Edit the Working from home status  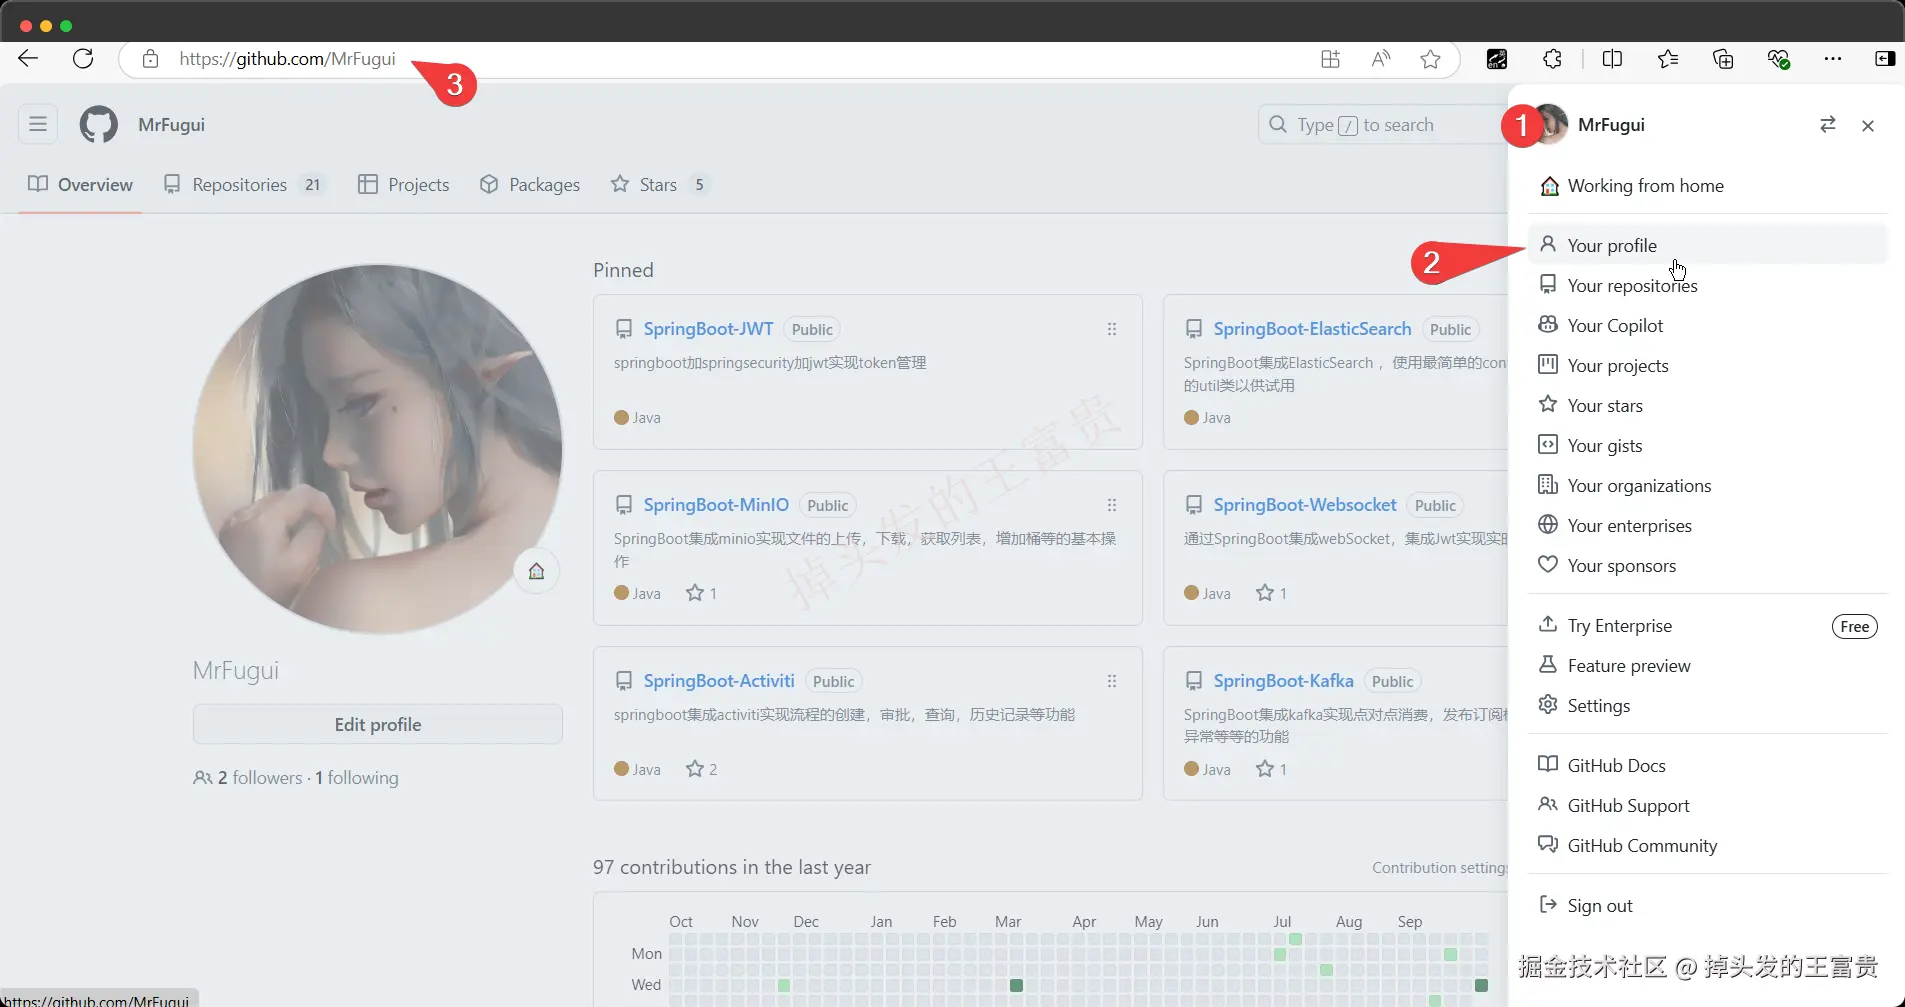(1707, 185)
